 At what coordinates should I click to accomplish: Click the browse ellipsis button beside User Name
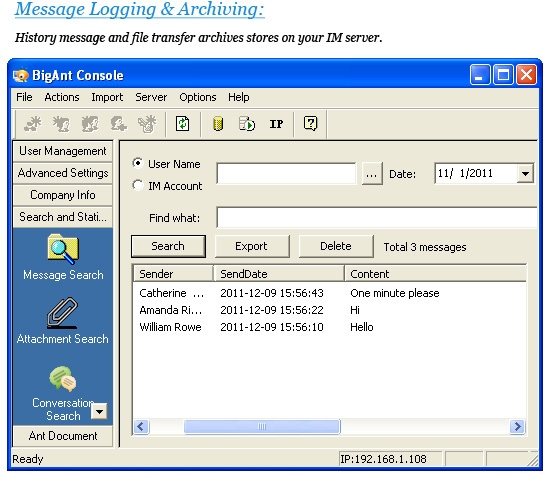tap(372, 173)
